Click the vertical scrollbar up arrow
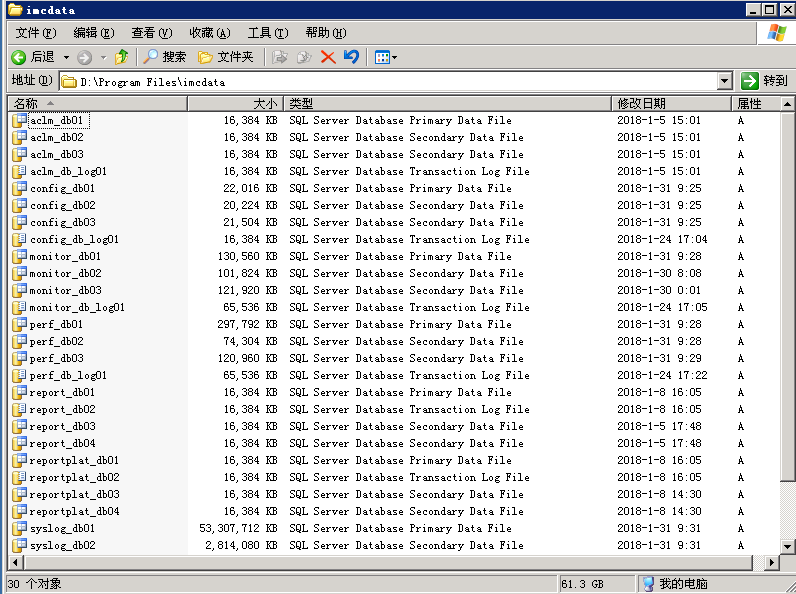The width and height of the screenshot is (796, 594). point(787,104)
